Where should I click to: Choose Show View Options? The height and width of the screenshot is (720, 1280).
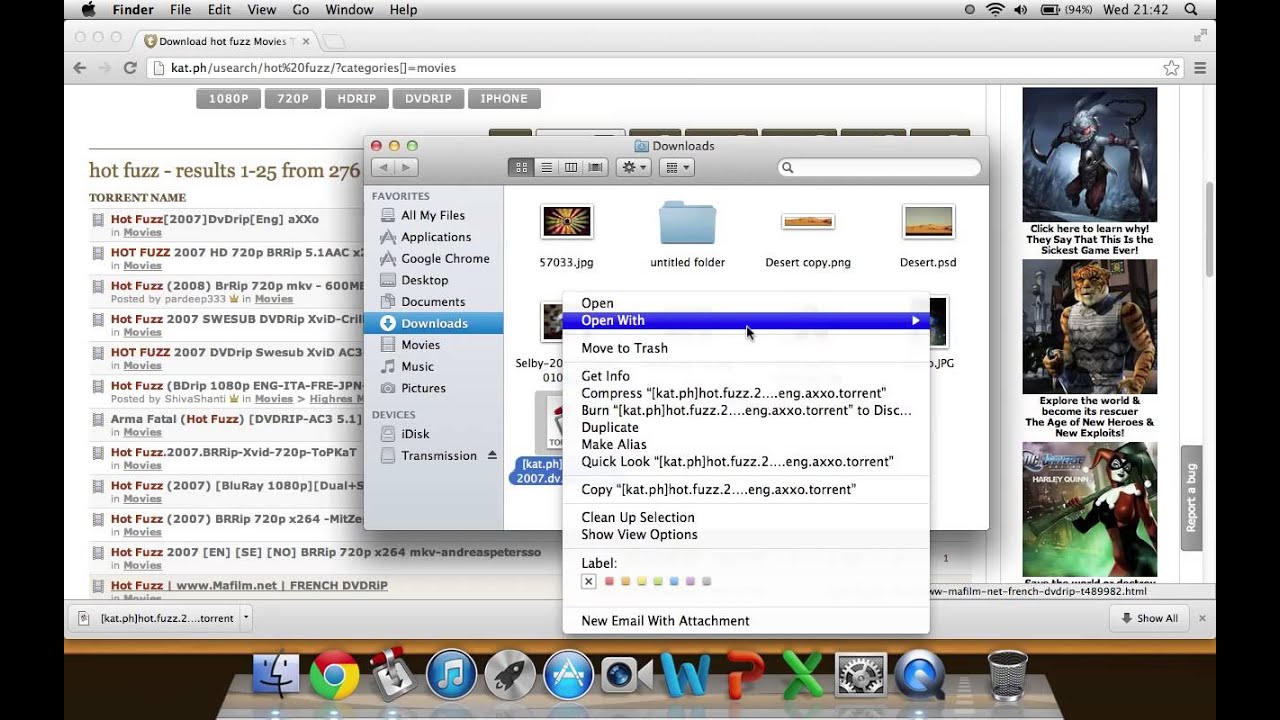[639, 535]
